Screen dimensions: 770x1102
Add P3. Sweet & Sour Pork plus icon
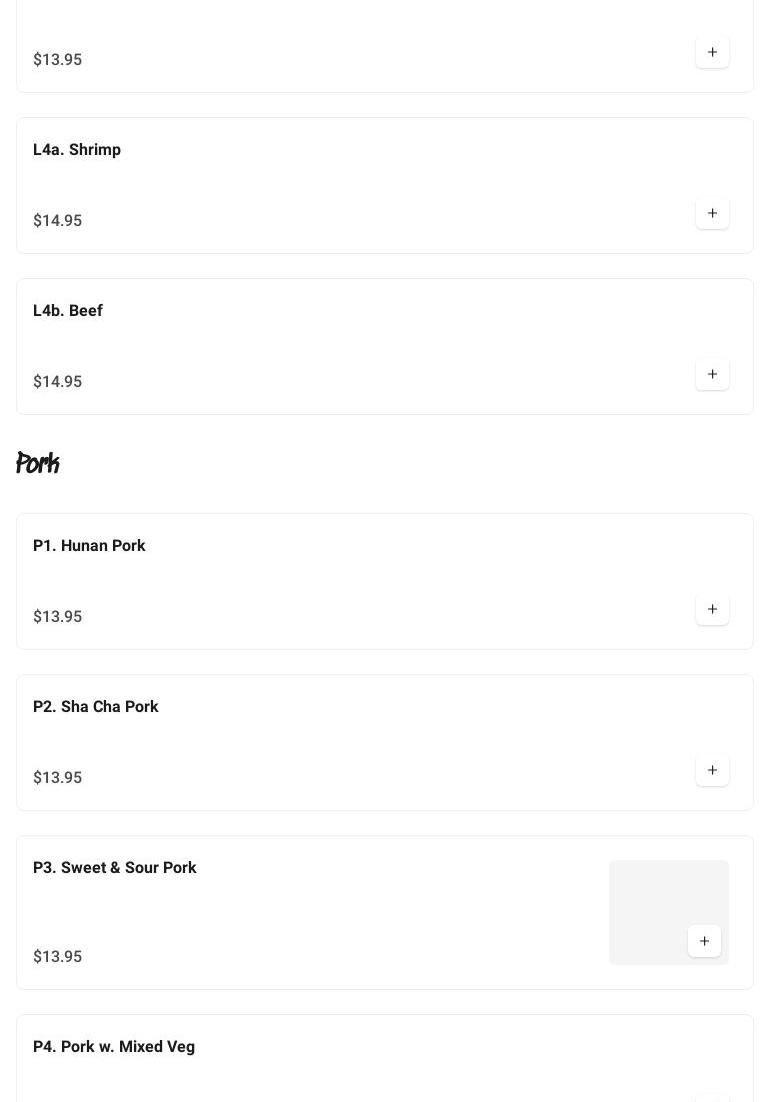(x=704, y=941)
